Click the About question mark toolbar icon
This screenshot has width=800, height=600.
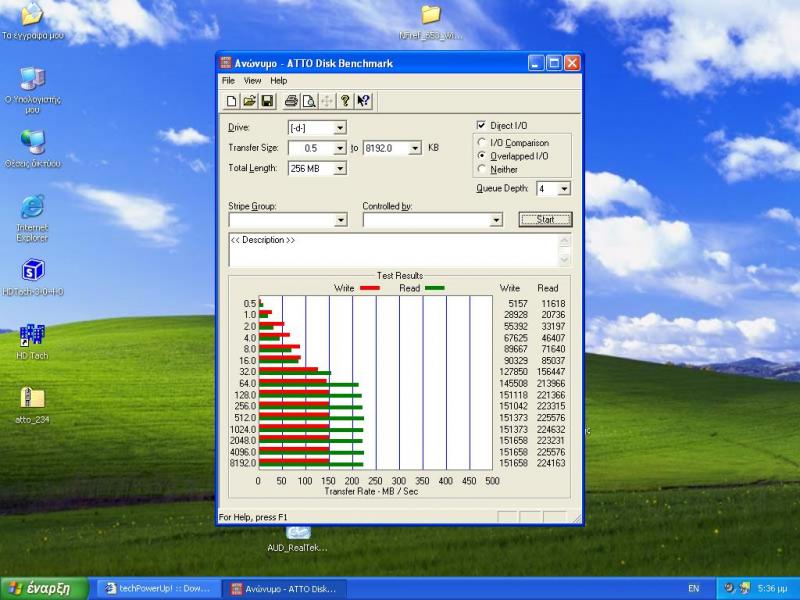(345, 101)
